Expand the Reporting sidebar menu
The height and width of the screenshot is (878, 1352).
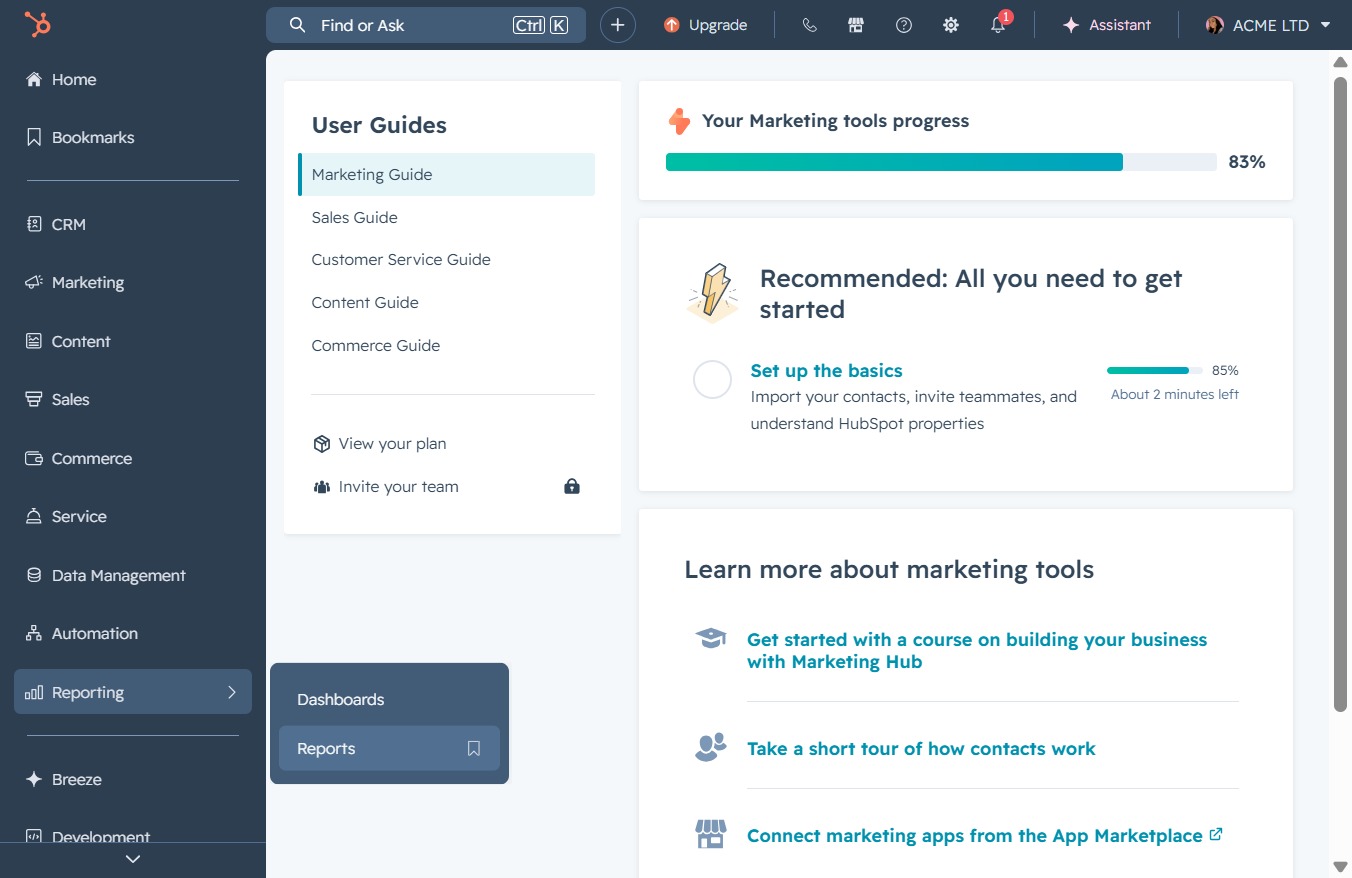pyautogui.click(x=133, y=692)
